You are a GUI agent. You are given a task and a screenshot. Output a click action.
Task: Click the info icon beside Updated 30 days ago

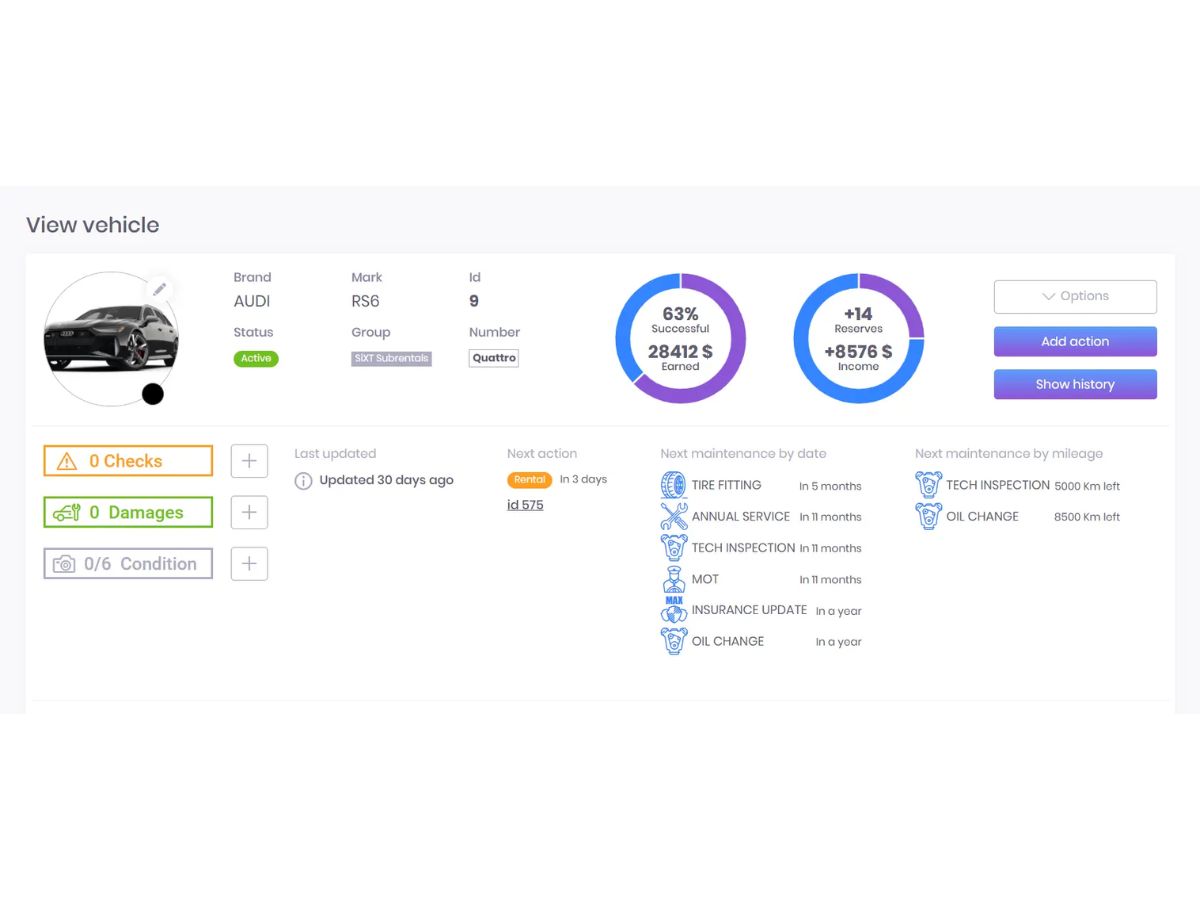303,481
